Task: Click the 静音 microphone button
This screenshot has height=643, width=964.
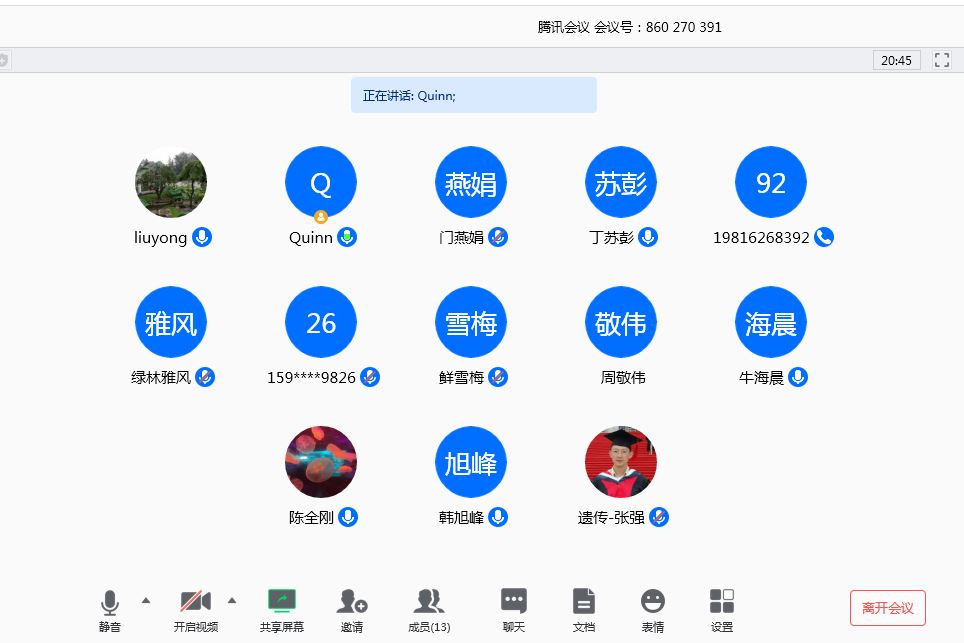Action: [109, 610]
